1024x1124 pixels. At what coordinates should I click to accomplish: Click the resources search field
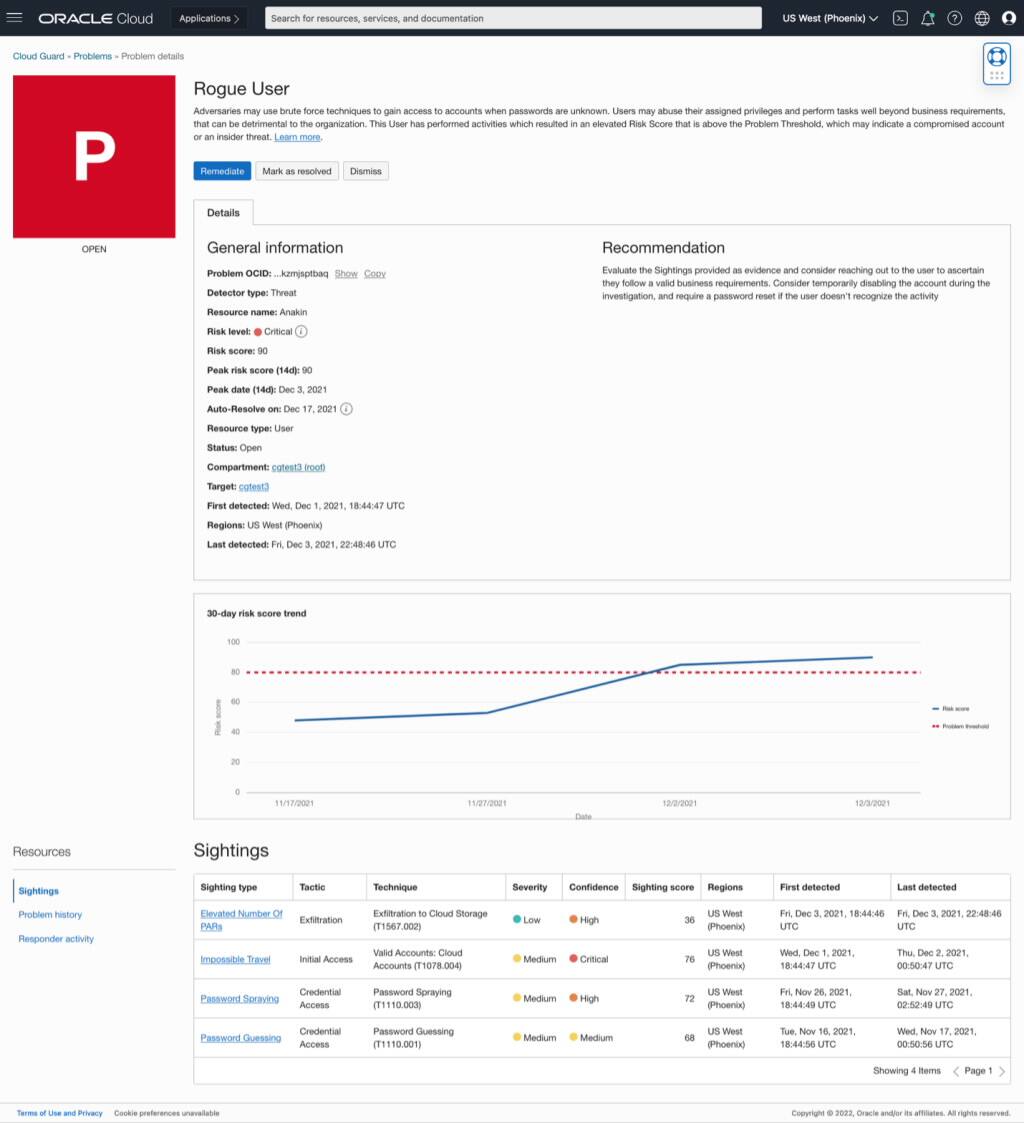512,17
